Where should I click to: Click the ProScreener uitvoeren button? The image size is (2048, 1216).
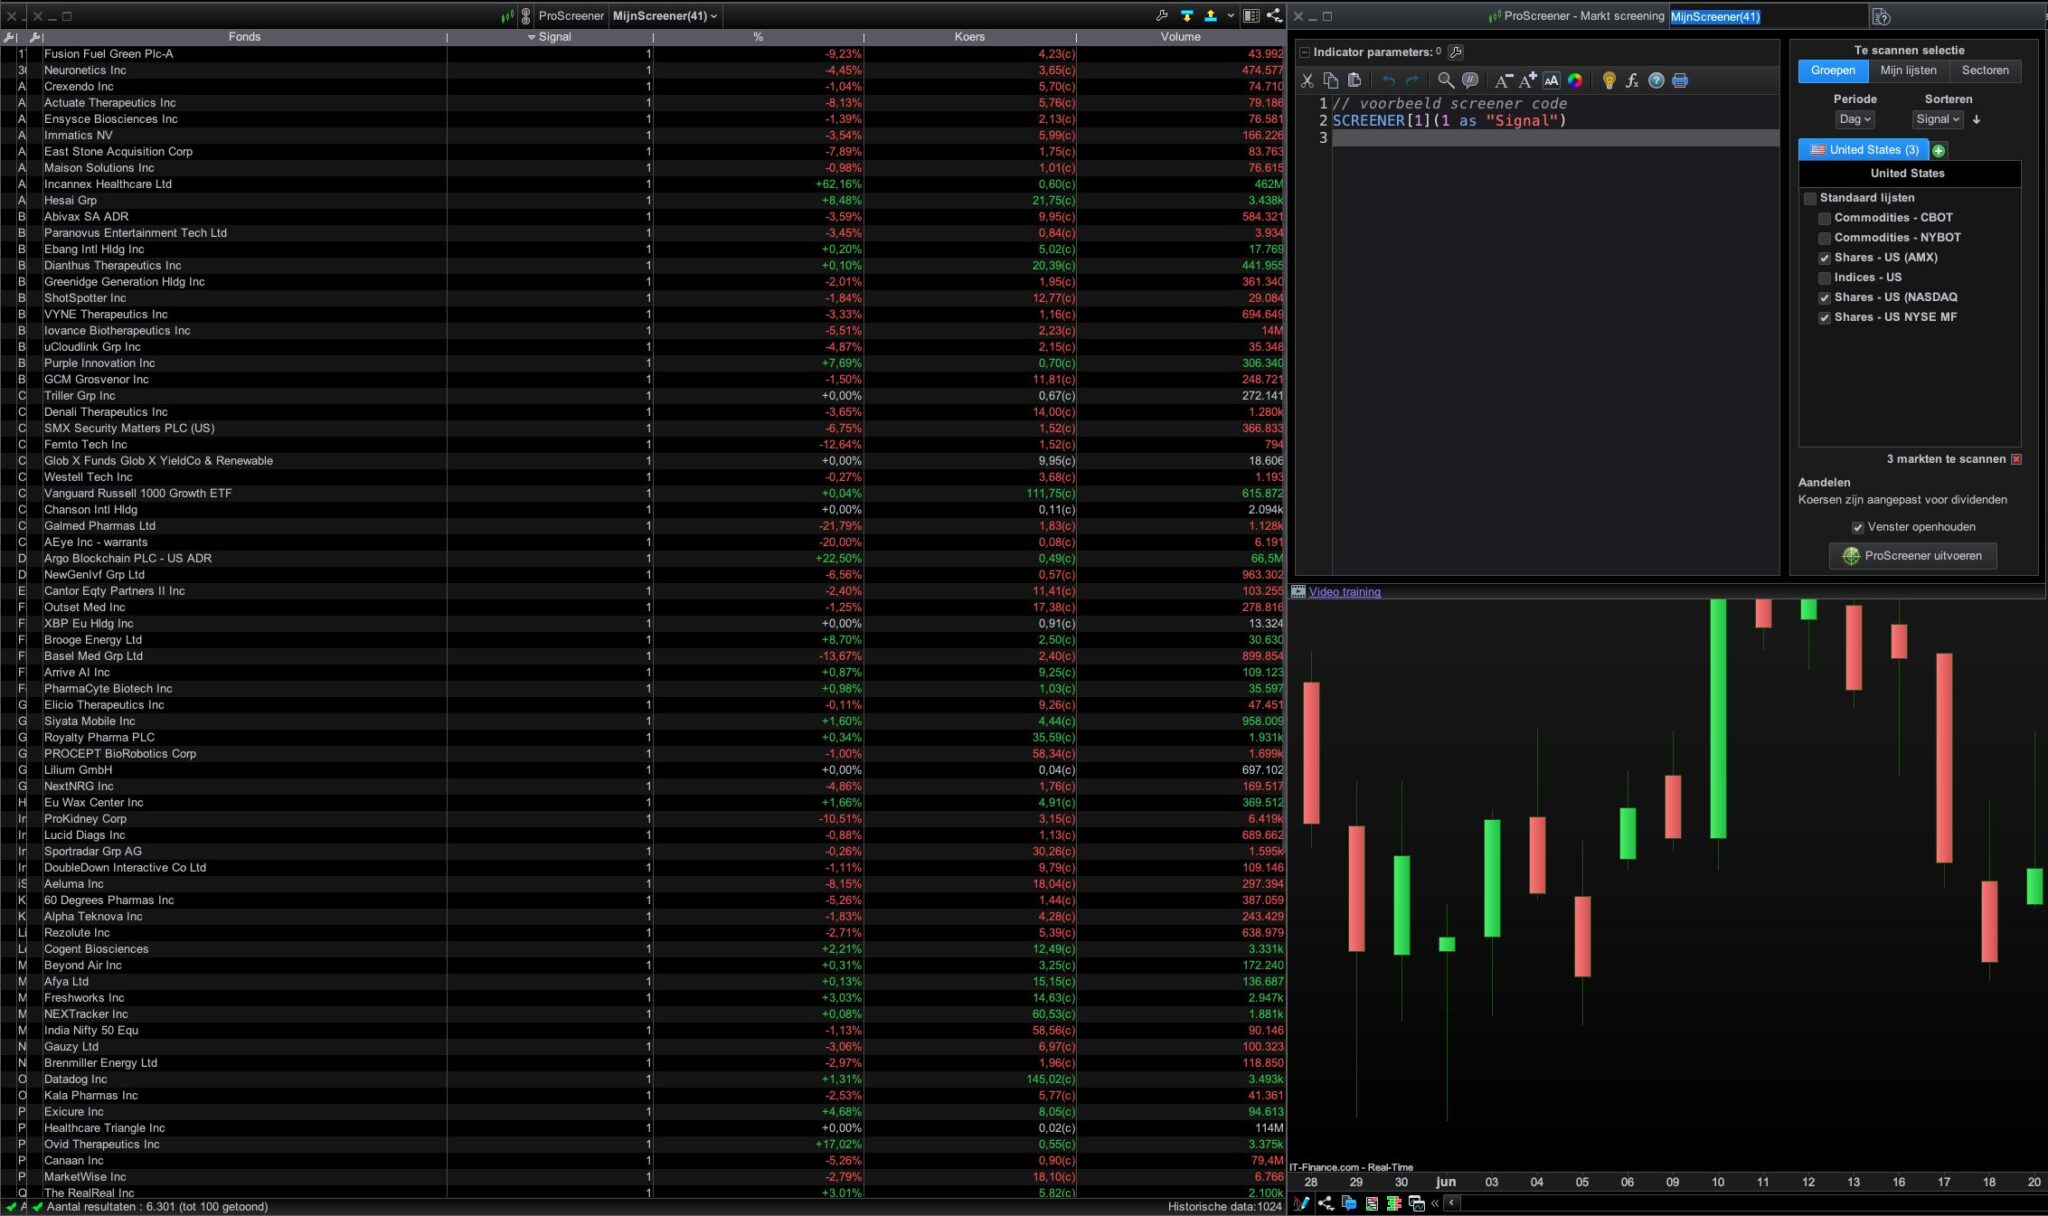coord(1912,556)
